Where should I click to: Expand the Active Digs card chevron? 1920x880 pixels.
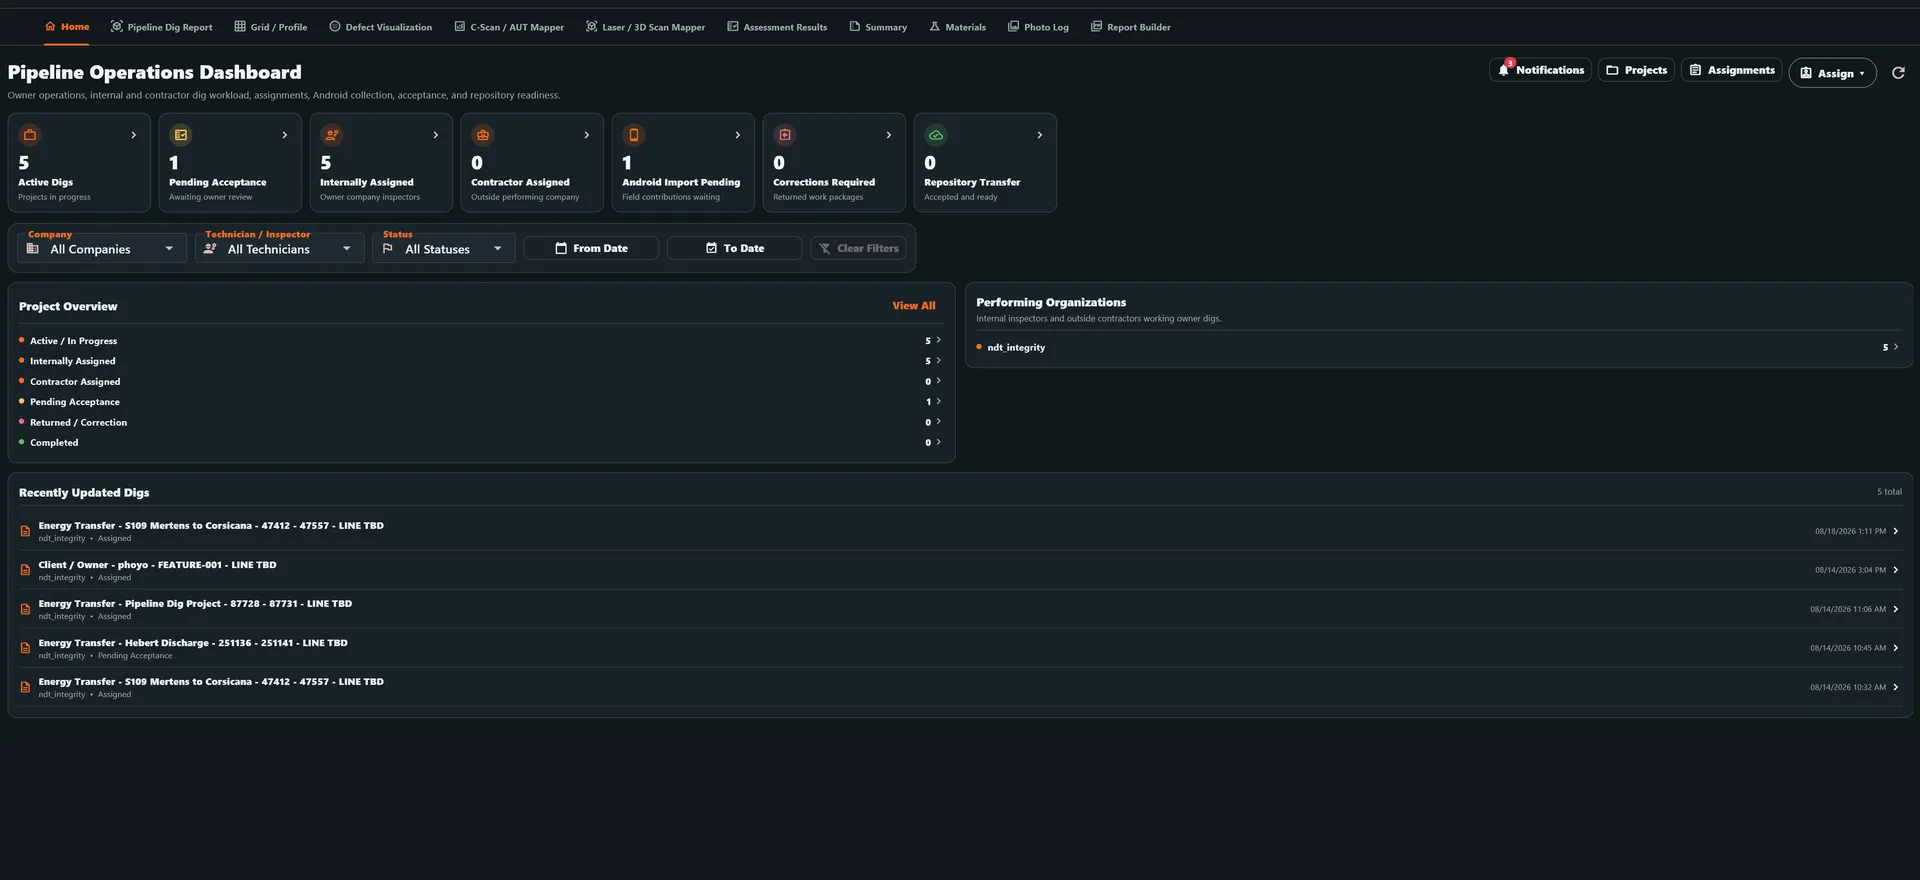coord(134,135)
